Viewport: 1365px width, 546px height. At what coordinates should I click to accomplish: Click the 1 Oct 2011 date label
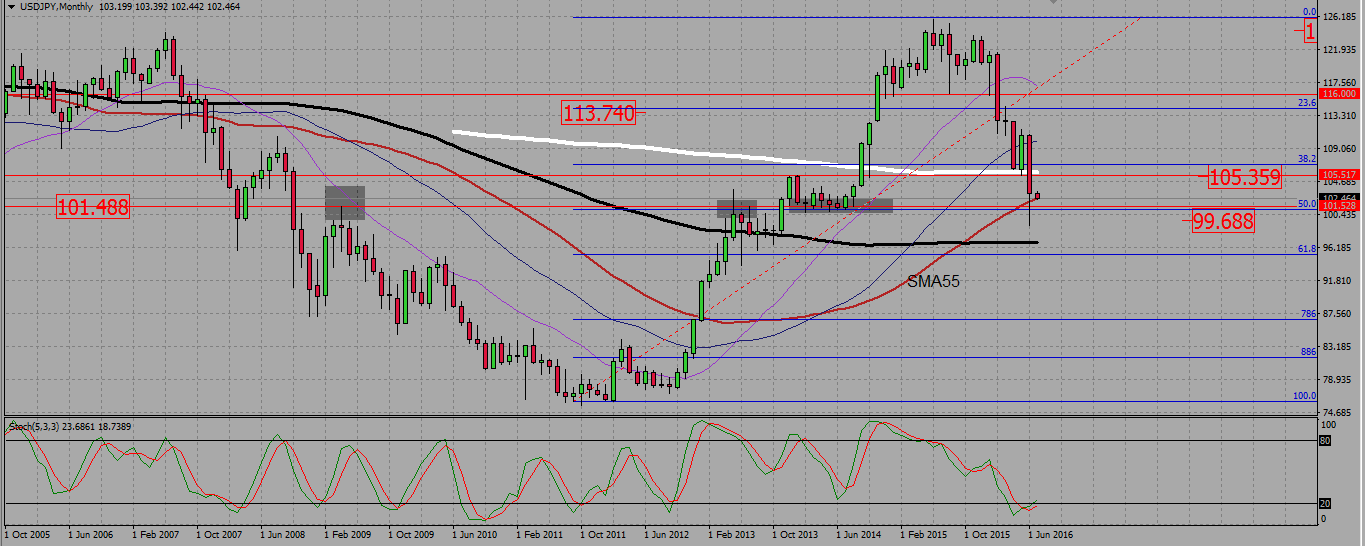click(603, 534)
